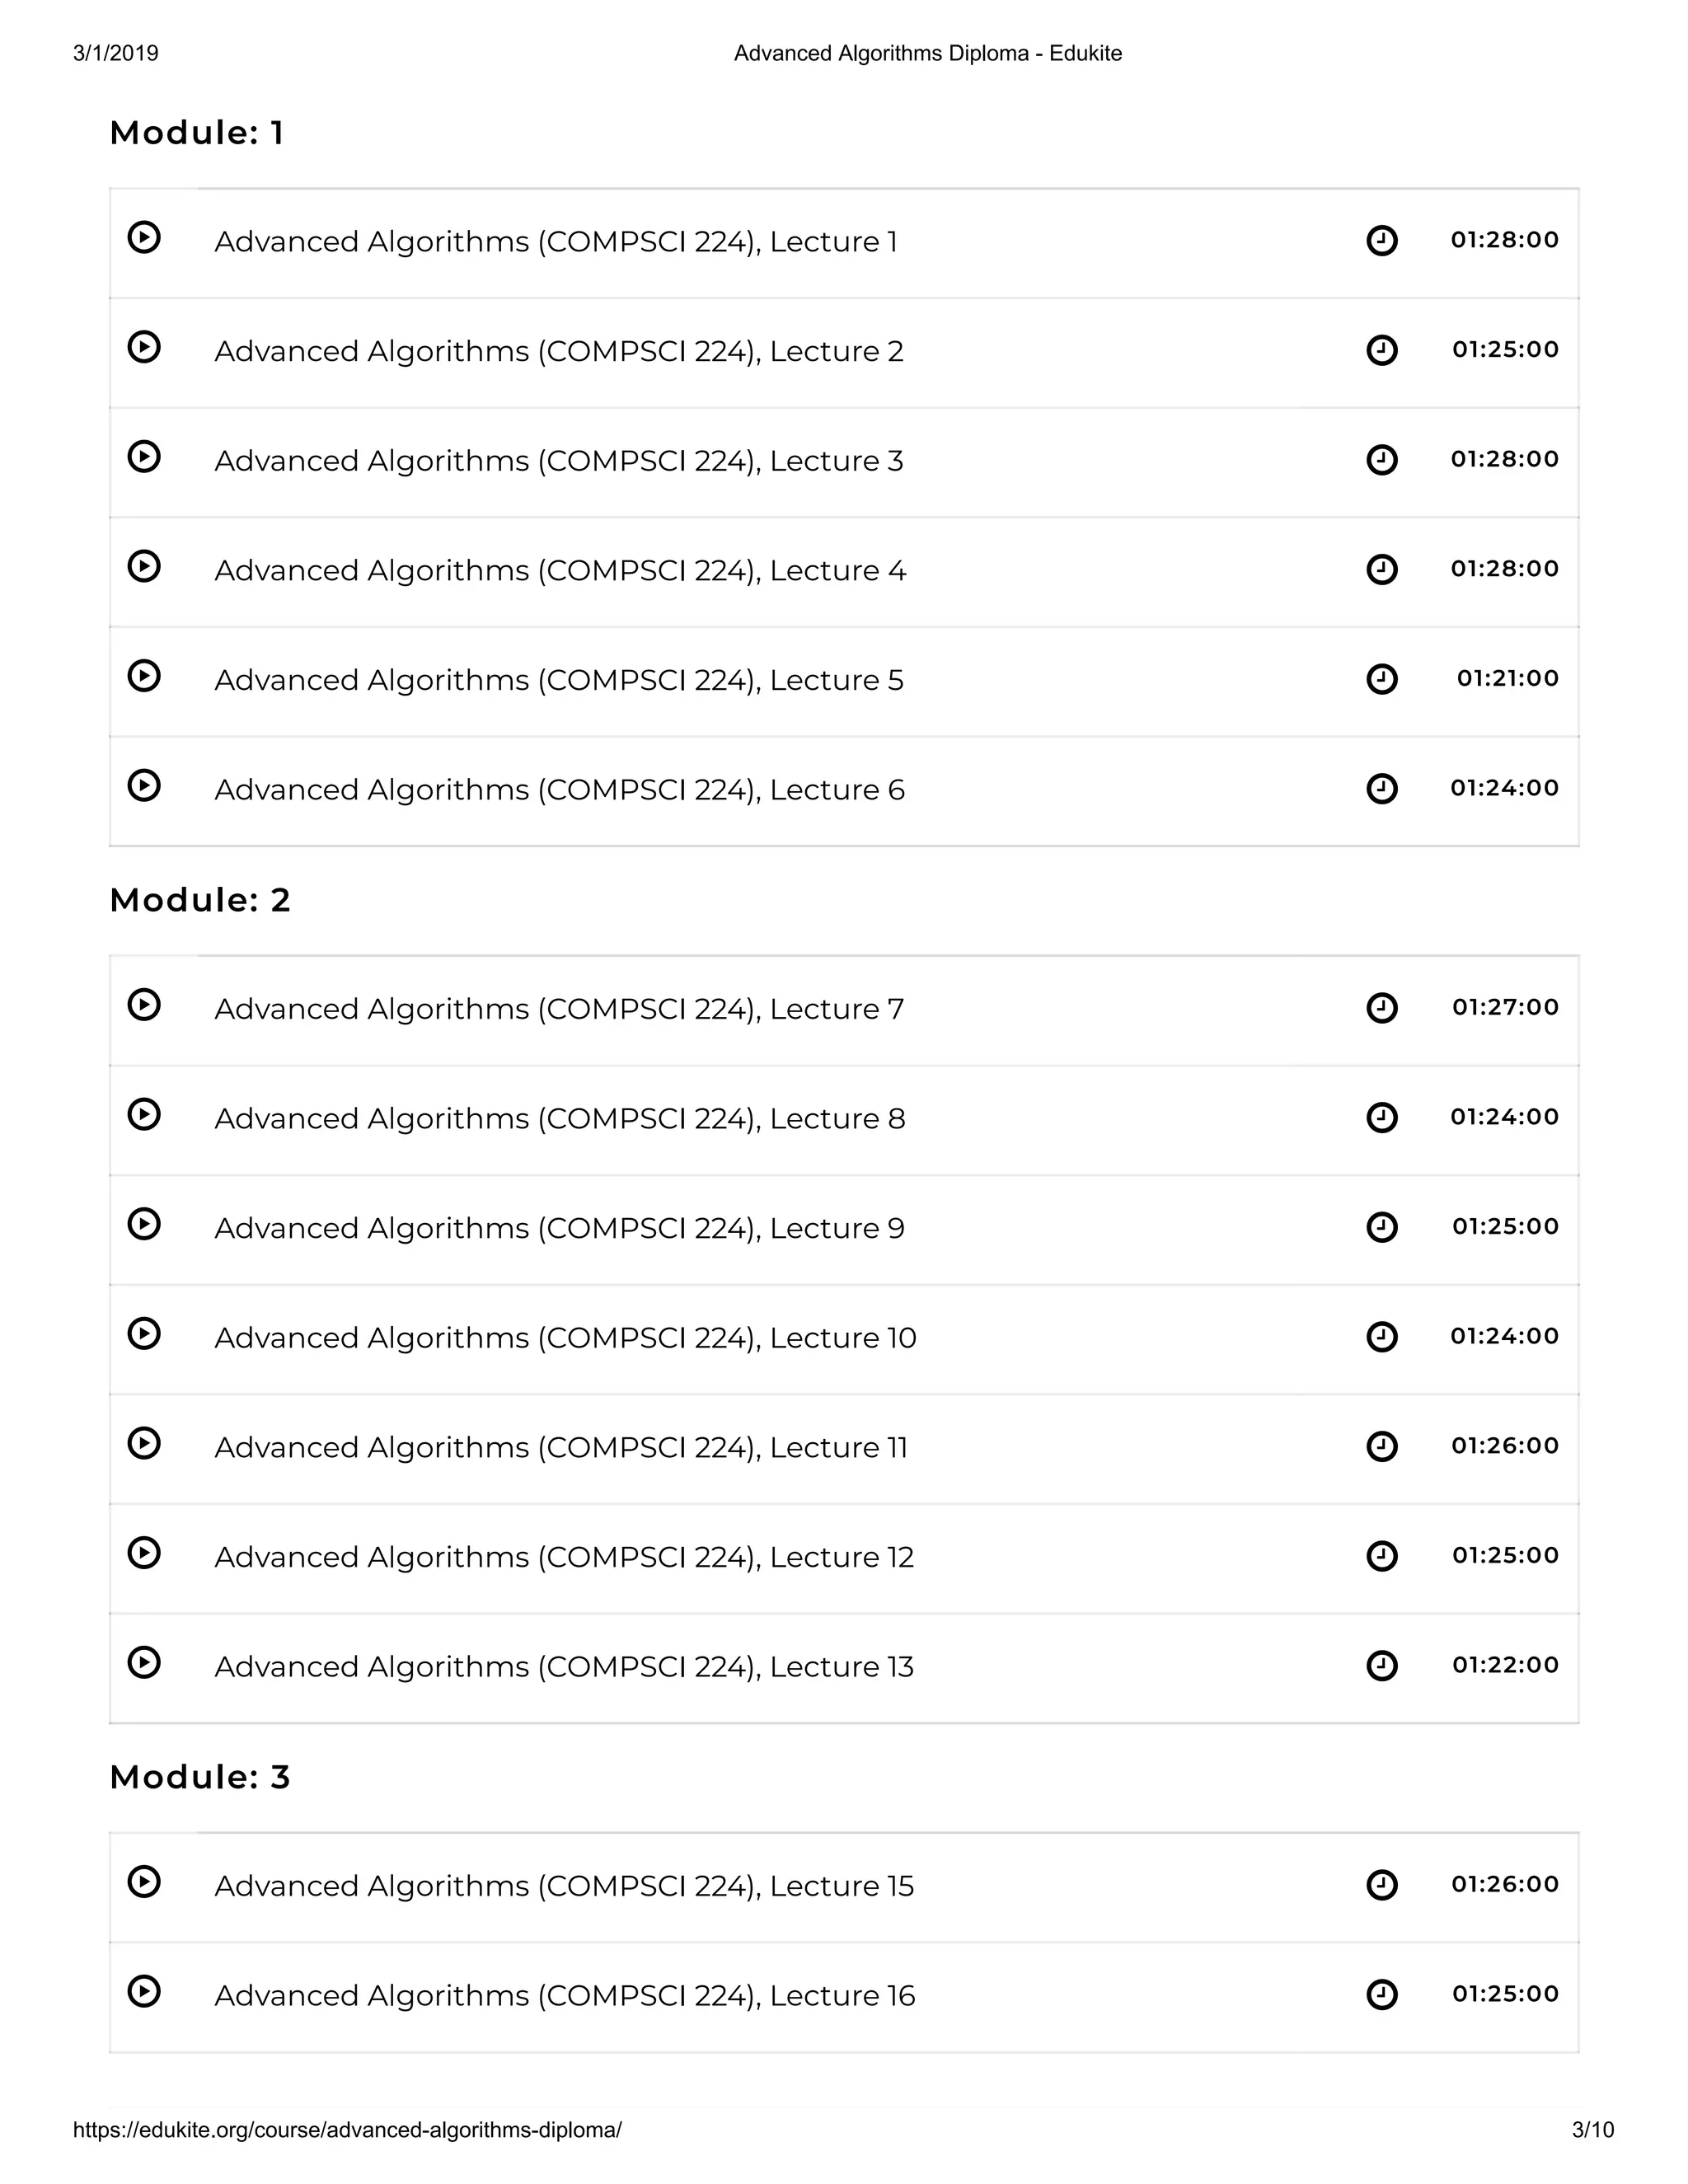Open the Lecture 5 title link

point(558,680)
